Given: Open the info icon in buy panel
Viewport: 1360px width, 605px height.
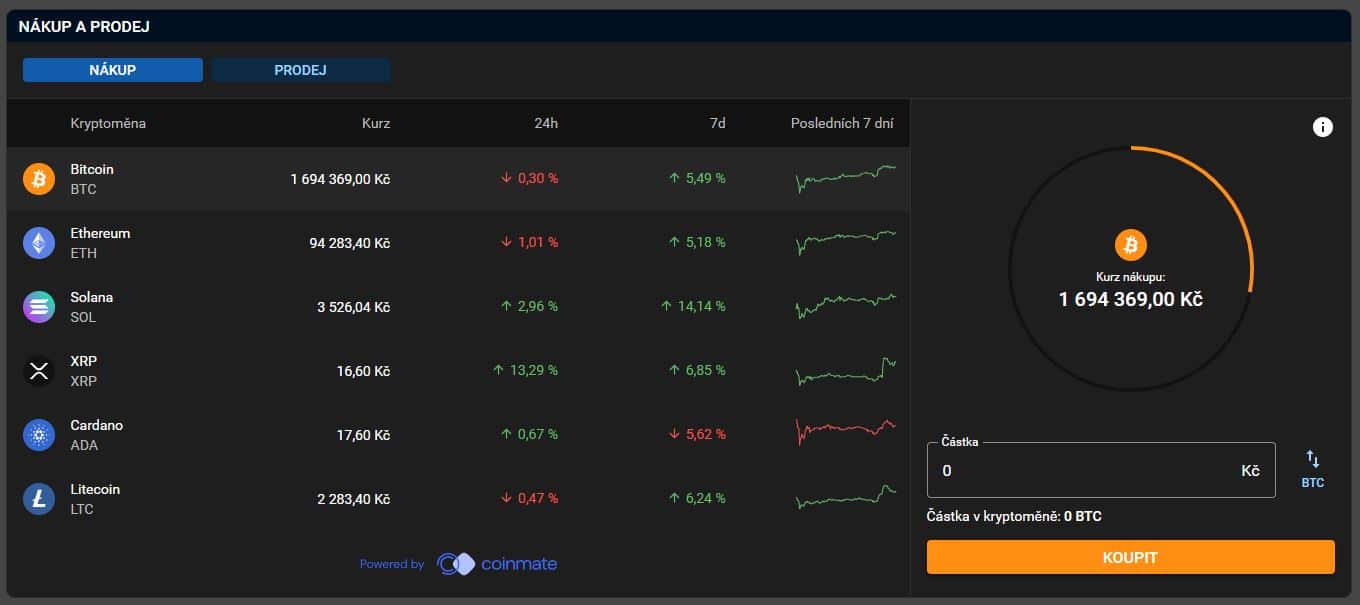Looking at the screenshot, I should pyautogui.click(x=1322, y=127).
